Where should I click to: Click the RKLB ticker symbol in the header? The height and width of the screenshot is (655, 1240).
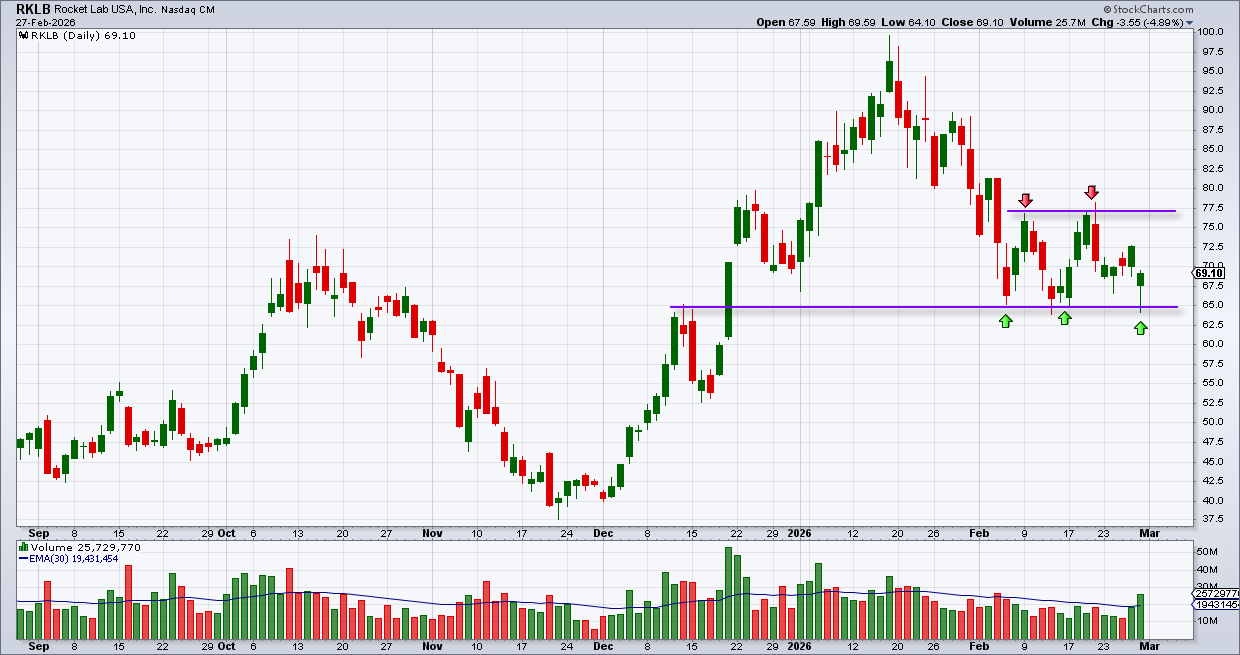click(33, 8)
